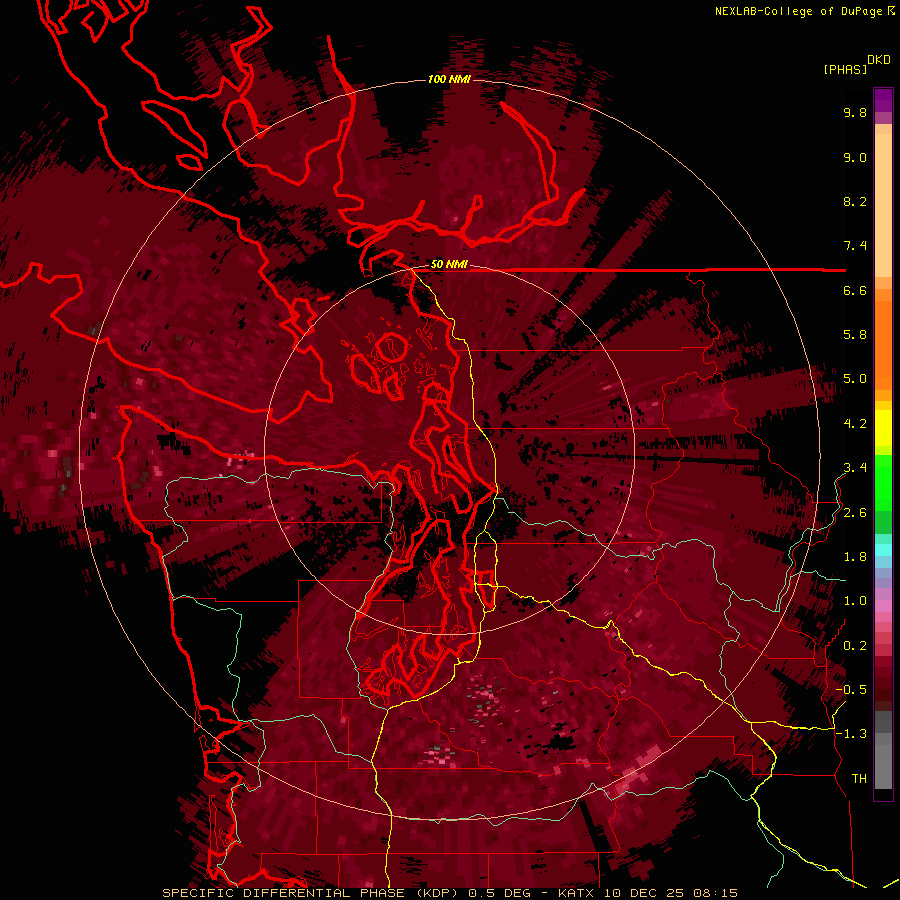This screenshot has height=900, width=900.
Task: Click the cyan segment of the color scale
Action: click(883, 550)
